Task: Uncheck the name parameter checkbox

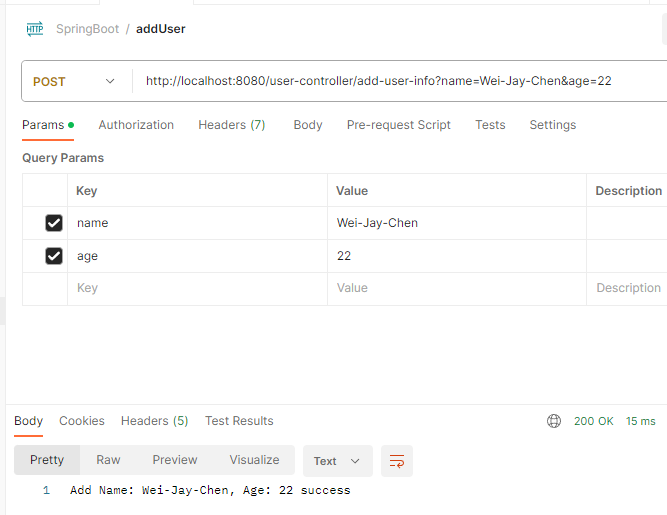Action: tap(54, 223)
